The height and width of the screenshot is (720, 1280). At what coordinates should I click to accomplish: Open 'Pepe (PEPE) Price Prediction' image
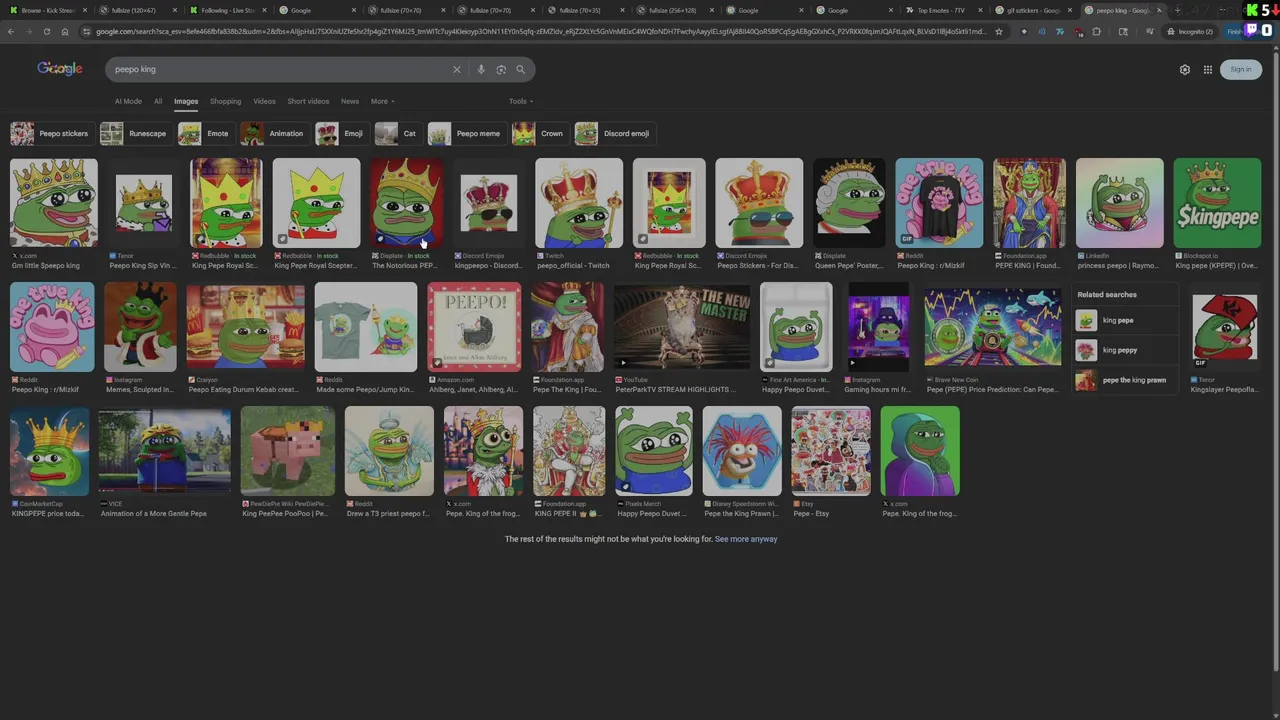993,327
